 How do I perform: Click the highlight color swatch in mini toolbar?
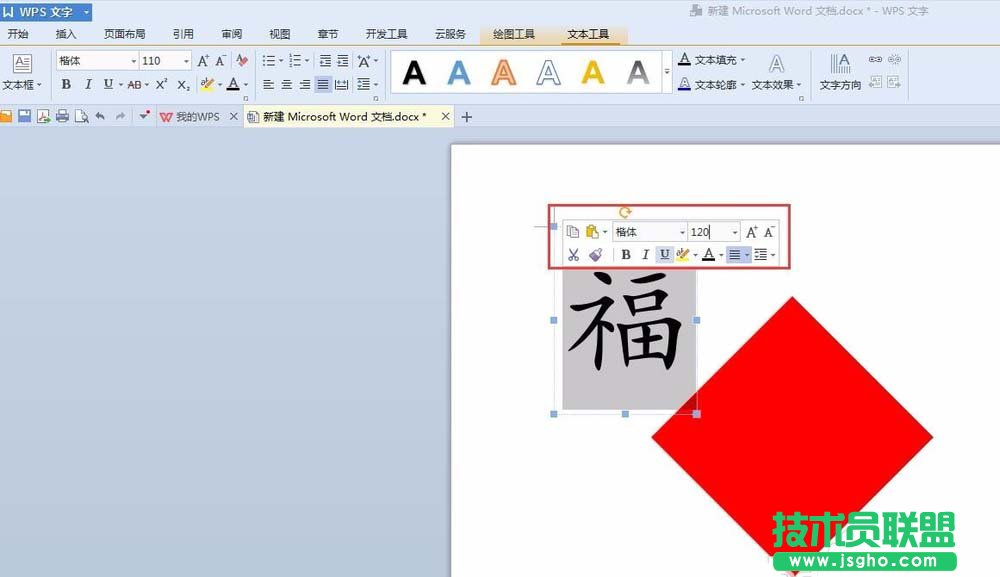coord(682,253)
